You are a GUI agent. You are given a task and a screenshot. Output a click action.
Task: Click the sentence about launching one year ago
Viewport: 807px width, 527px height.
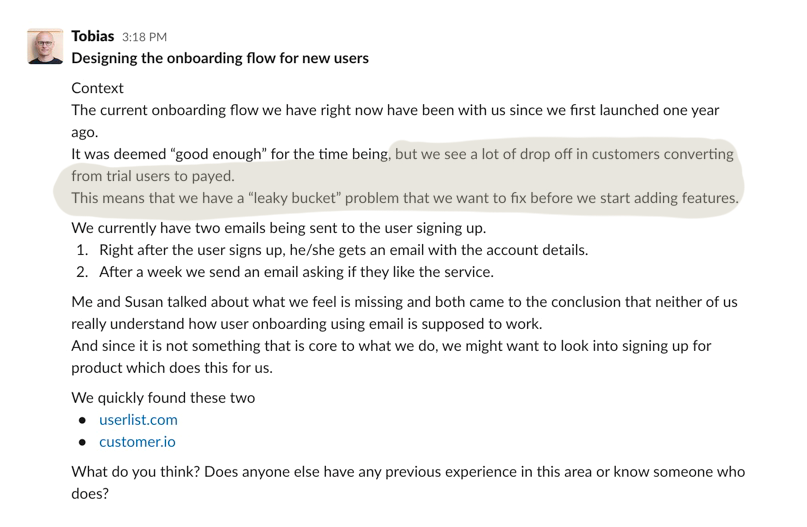coord(395,121)
